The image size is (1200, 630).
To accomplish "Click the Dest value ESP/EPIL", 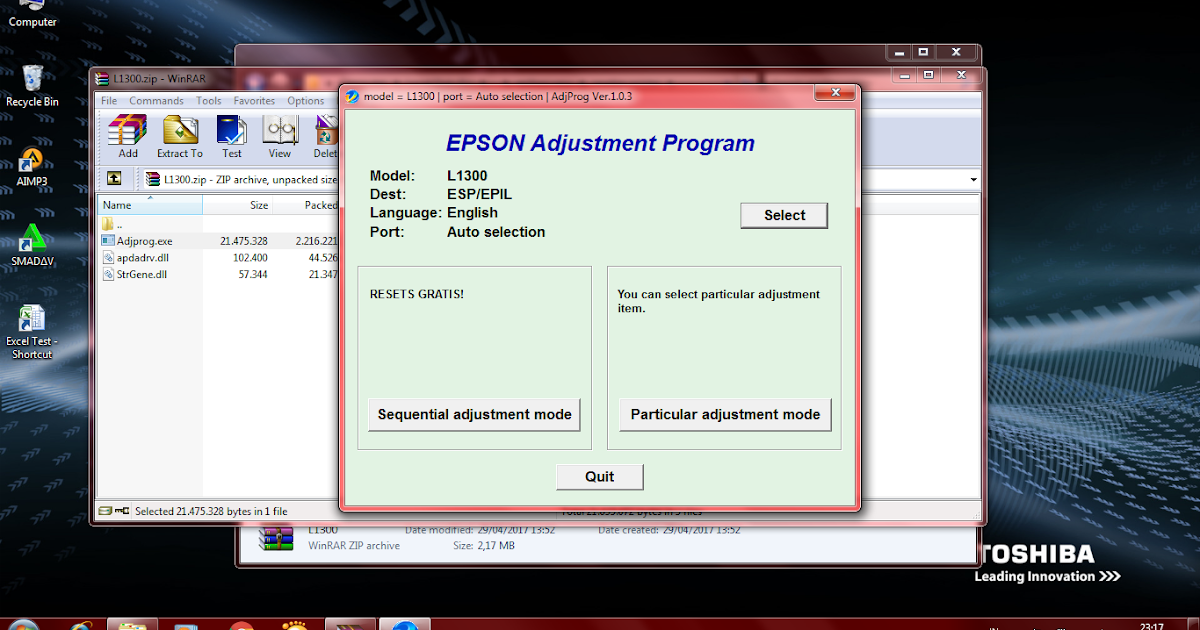I will pos(479,194).
